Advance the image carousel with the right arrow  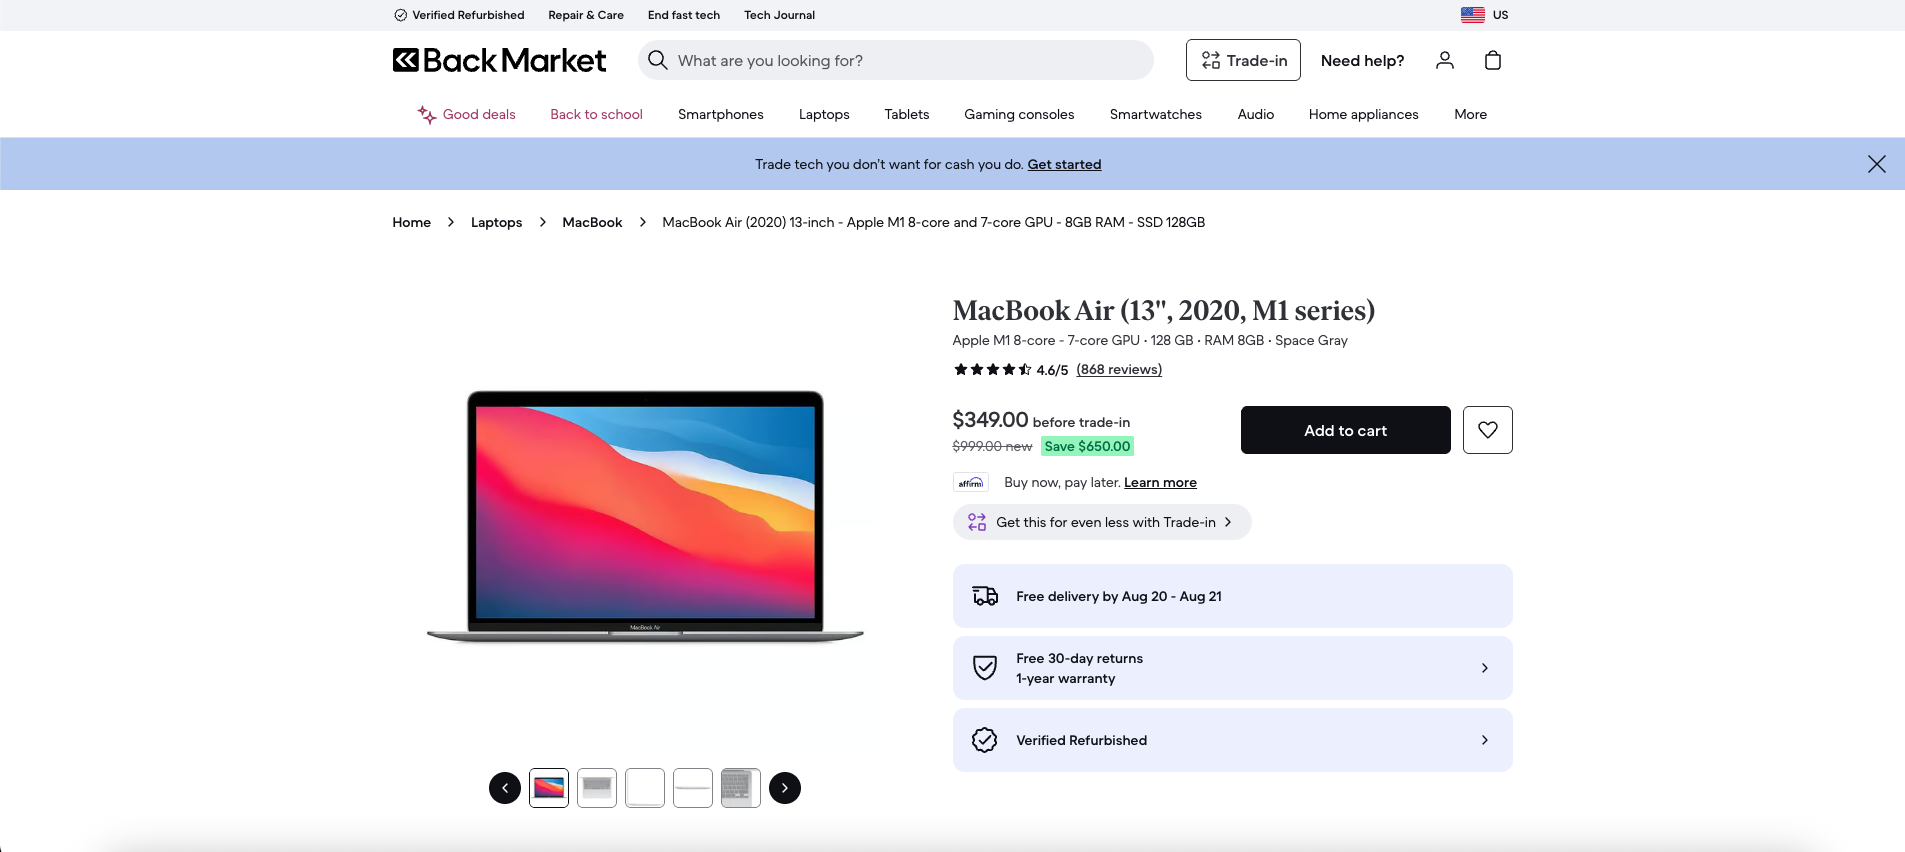pyautogui.click(x=784, y=787)
